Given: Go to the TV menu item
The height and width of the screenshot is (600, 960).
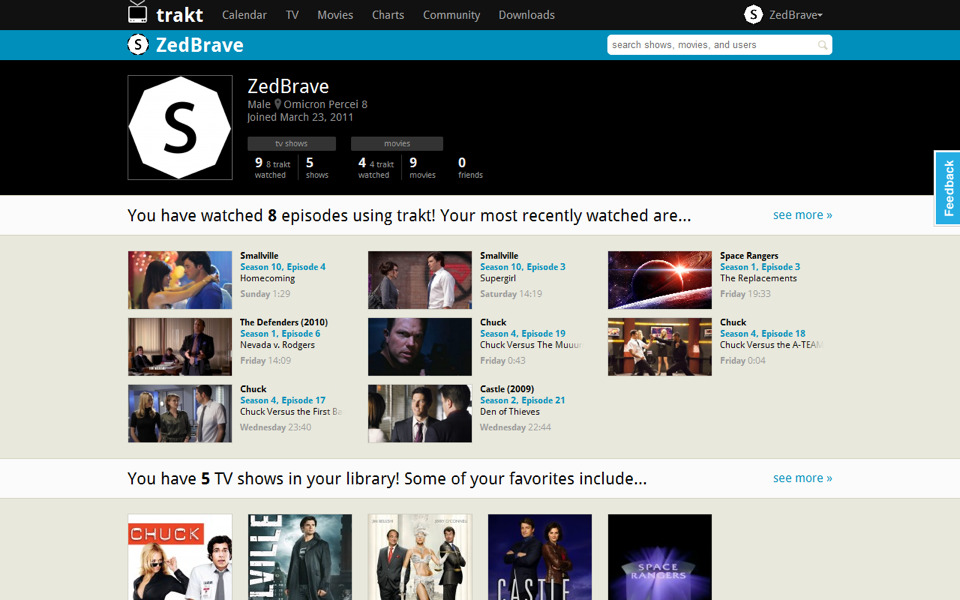Looking at the screenshot, I should click(x=292, y=15).
